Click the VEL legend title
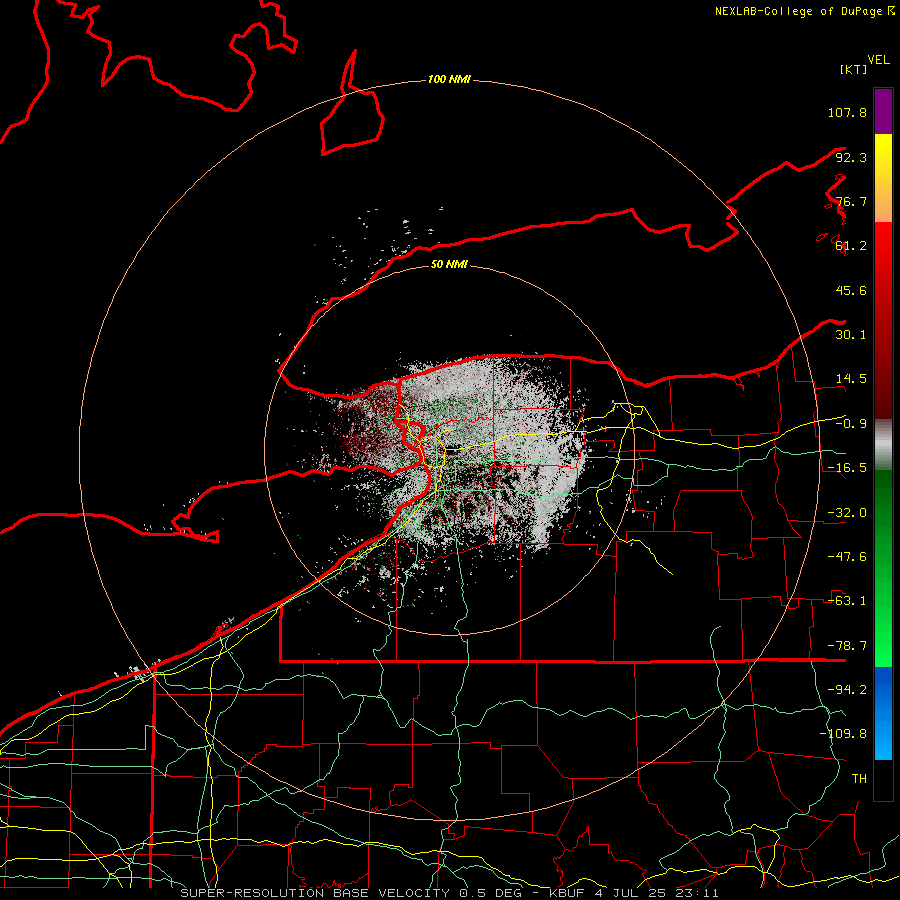Screen dimensions: 900x900 [878, 60]
